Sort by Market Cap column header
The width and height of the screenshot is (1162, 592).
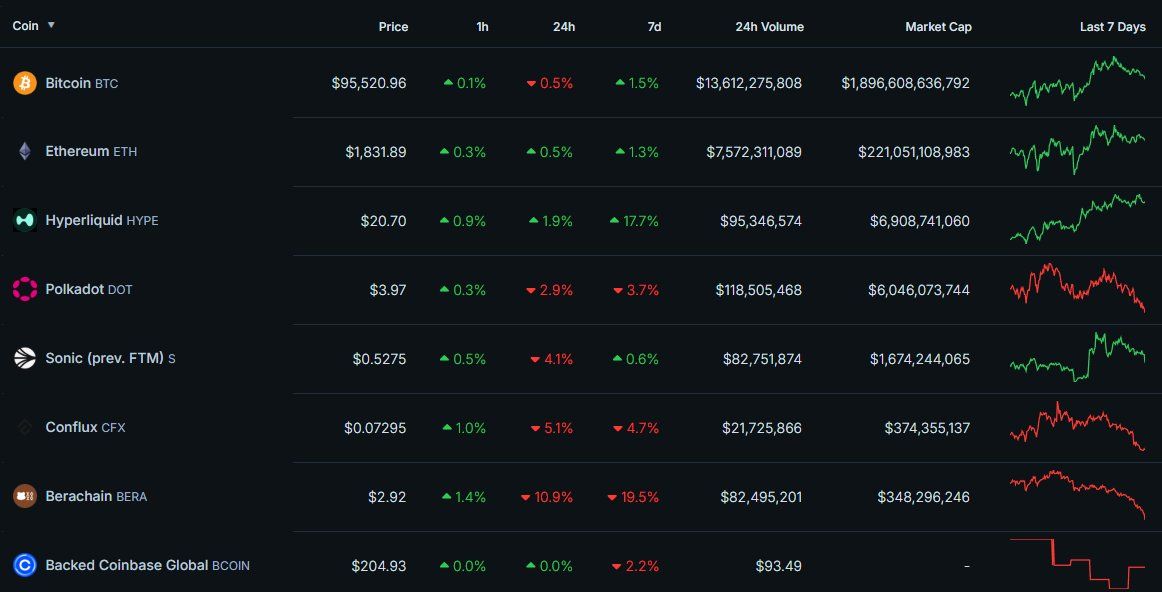click(938, 27)
